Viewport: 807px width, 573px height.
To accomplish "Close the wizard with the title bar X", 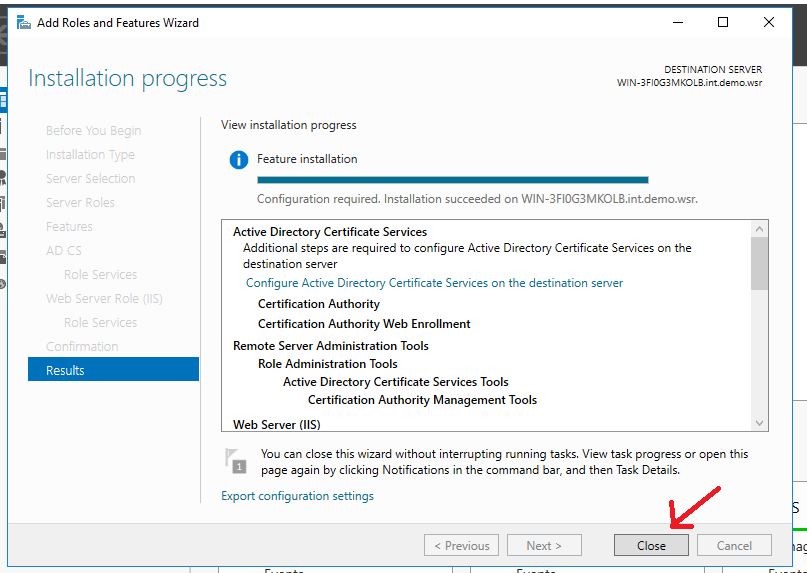I will 768,22.
